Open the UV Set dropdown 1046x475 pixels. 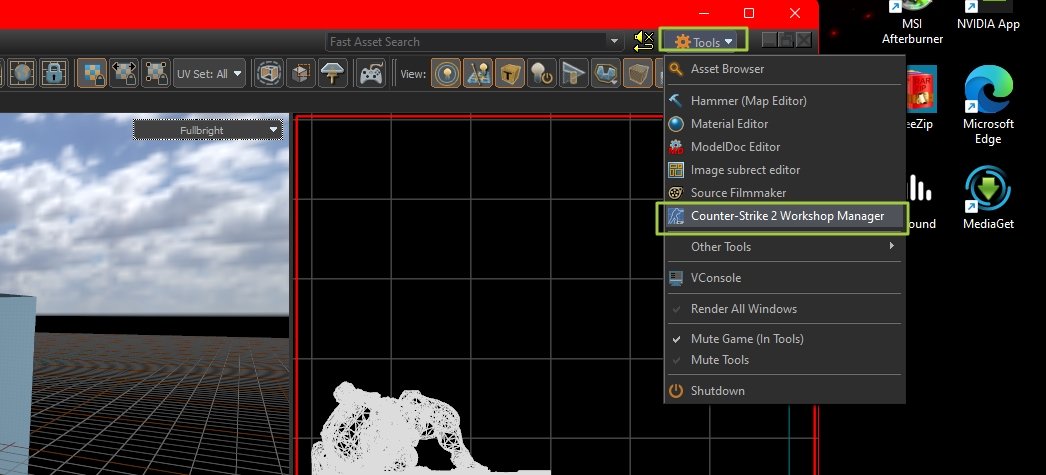209,74
